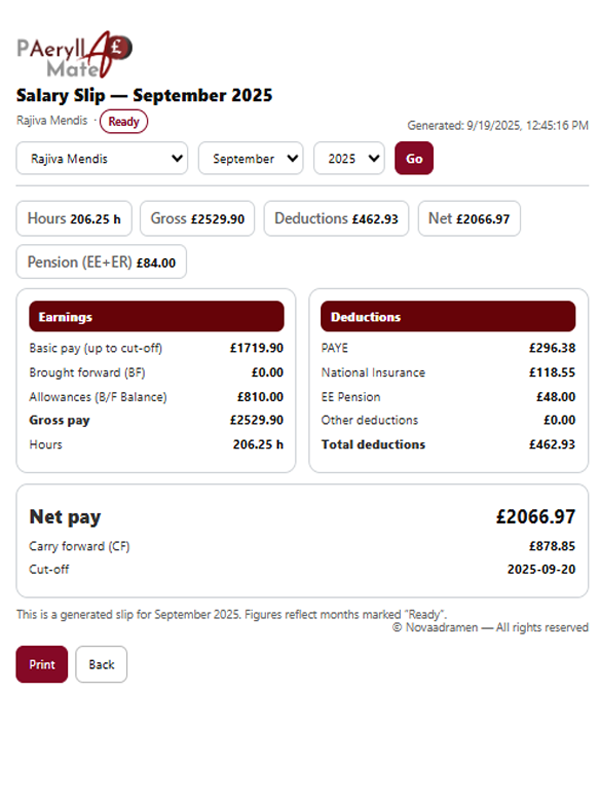Open the Rajiva Mendis employee dropdown
This screenshot has height=800, width=600.
click(101, 158)
